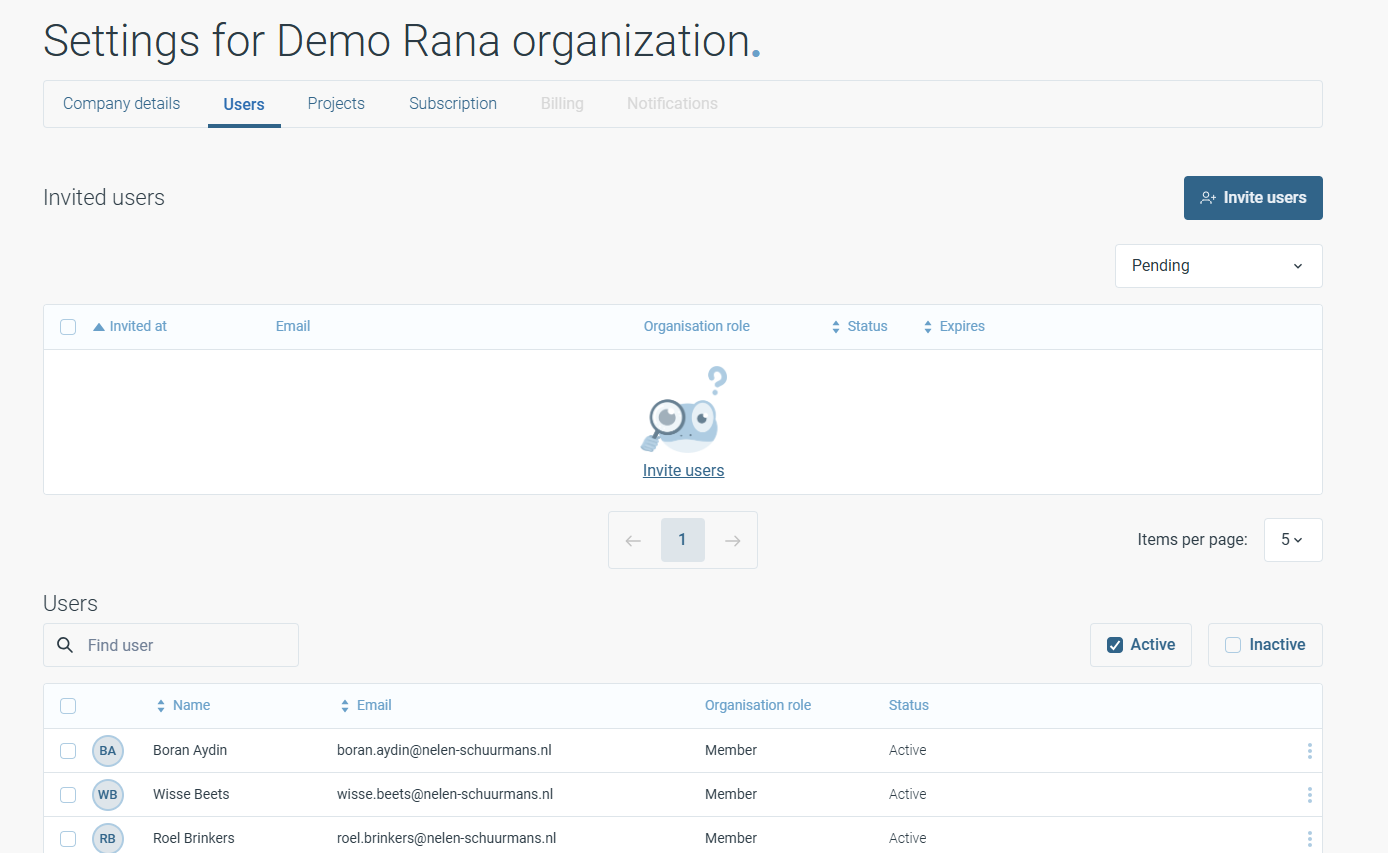The width and height of the screenshot is (1388, 853).
Task: Click the greyed-out Billing tab
Action: coord(562,104)
